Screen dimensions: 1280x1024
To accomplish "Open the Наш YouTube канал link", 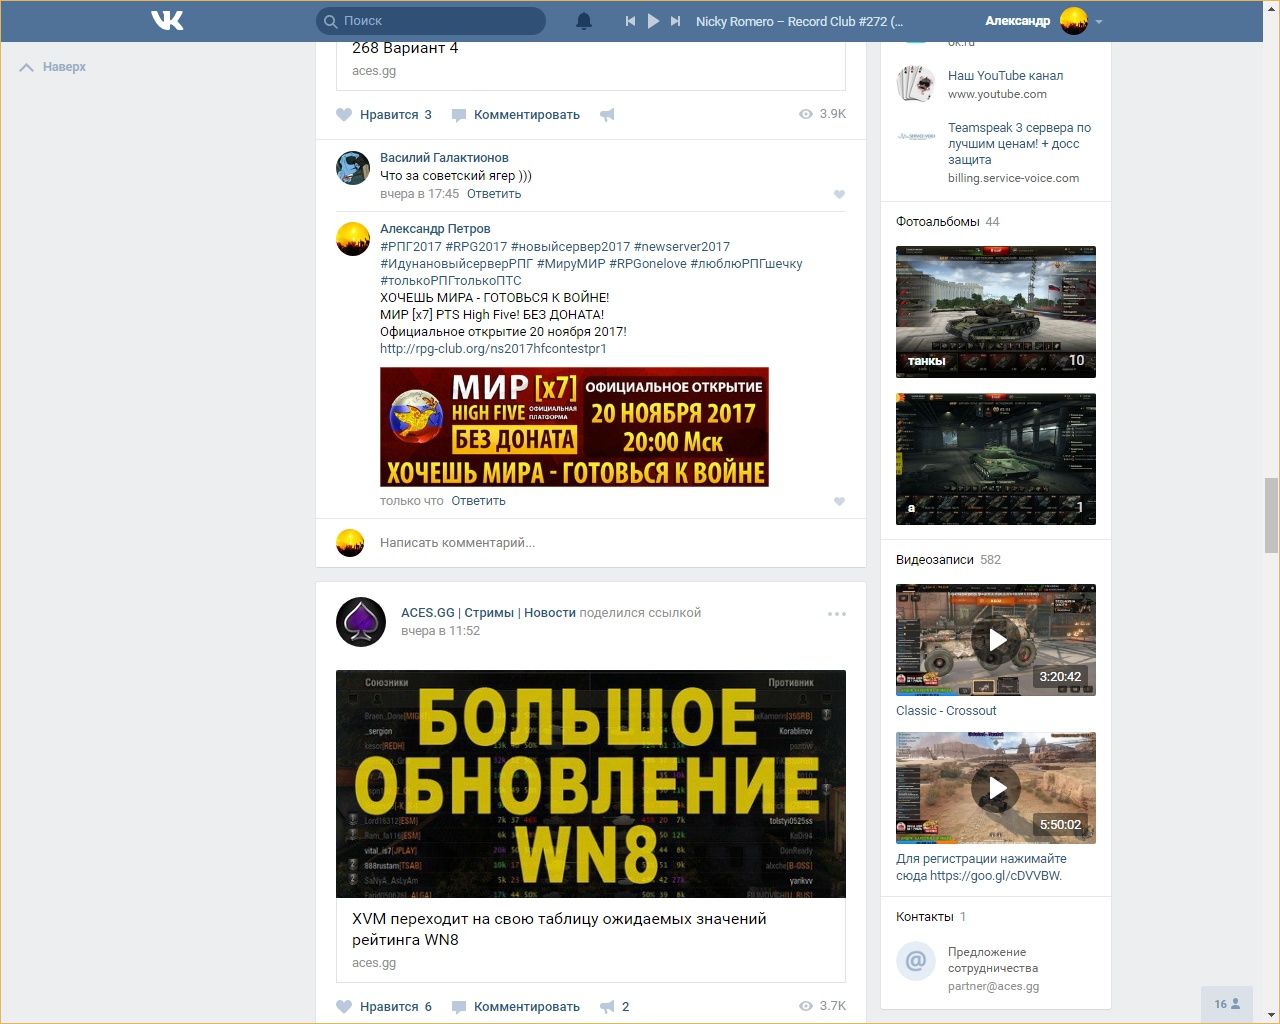I will [x=1005, y=76].
